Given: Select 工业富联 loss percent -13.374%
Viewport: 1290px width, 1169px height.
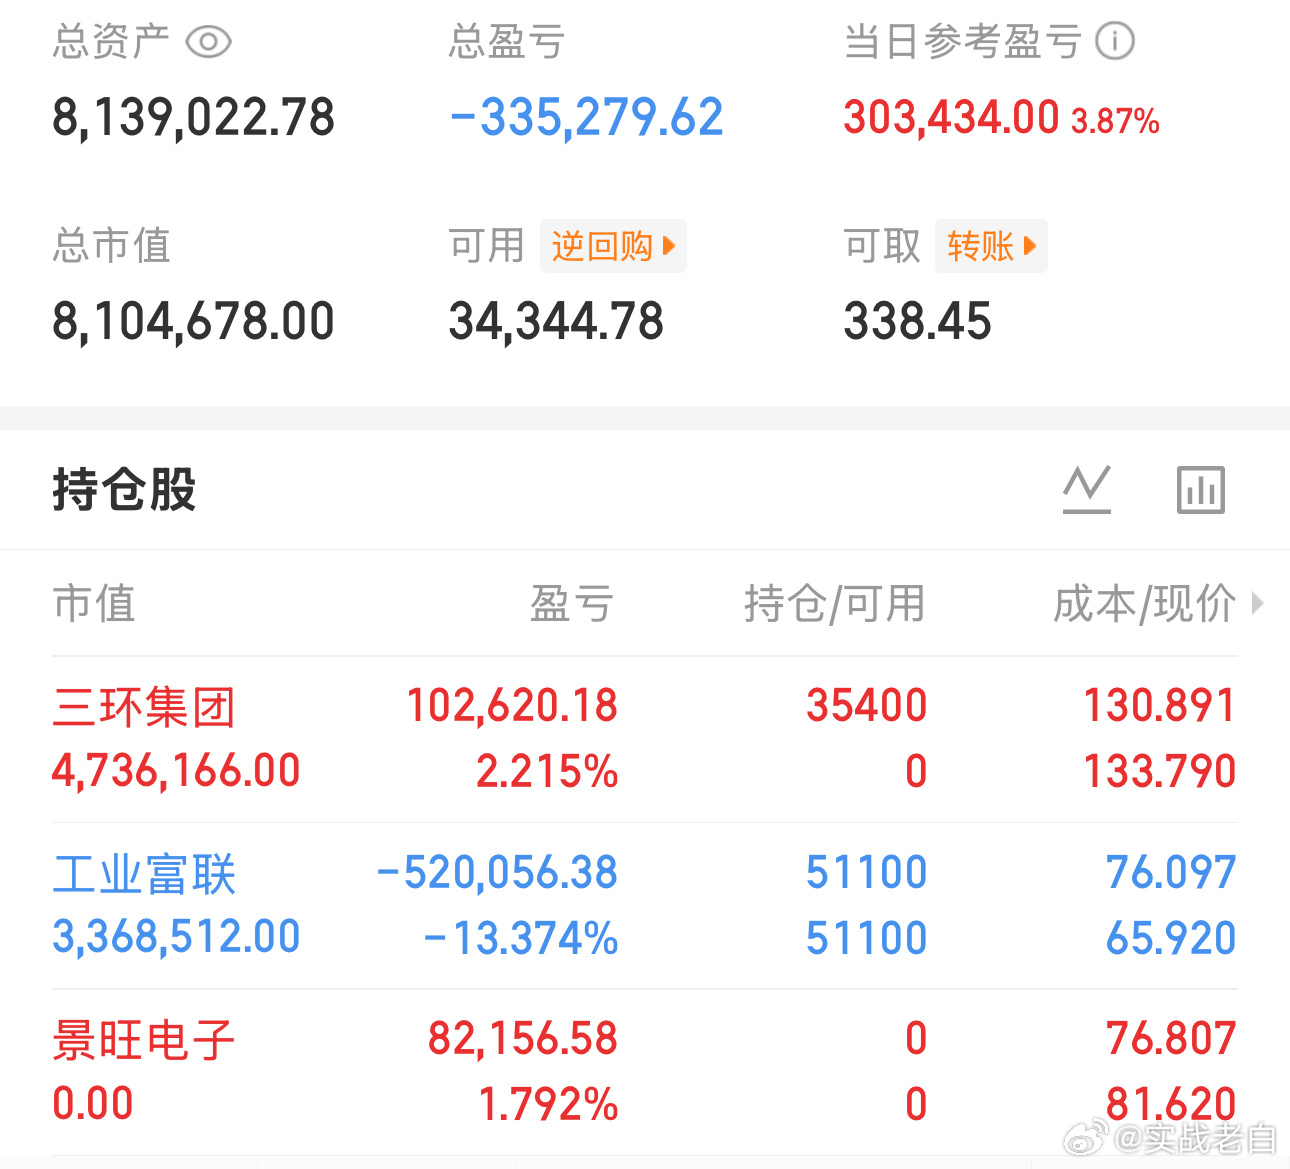Looking at the screenshot, I should click(521, 938).
